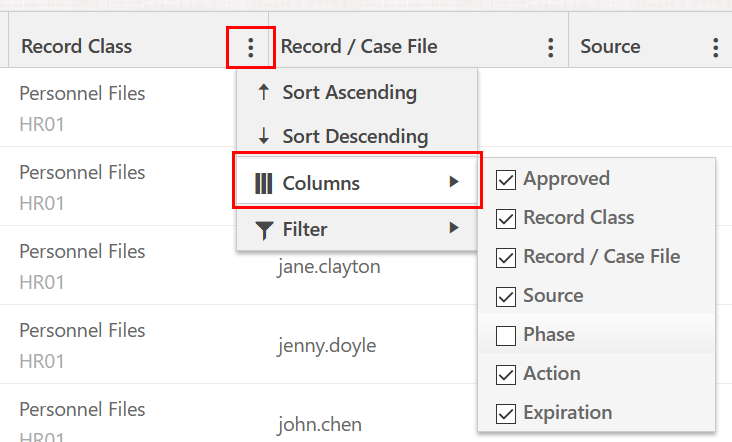The width and height of the screenshot is (732, 442).
Task: Toggle the Record Class column checkbox
Action: (506, 218)
